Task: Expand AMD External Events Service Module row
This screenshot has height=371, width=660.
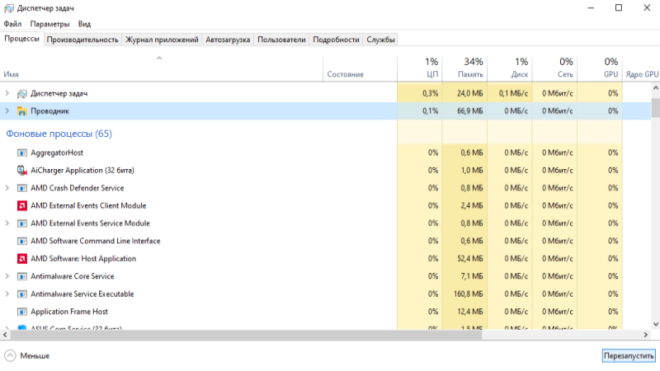Action: point(7,224)
